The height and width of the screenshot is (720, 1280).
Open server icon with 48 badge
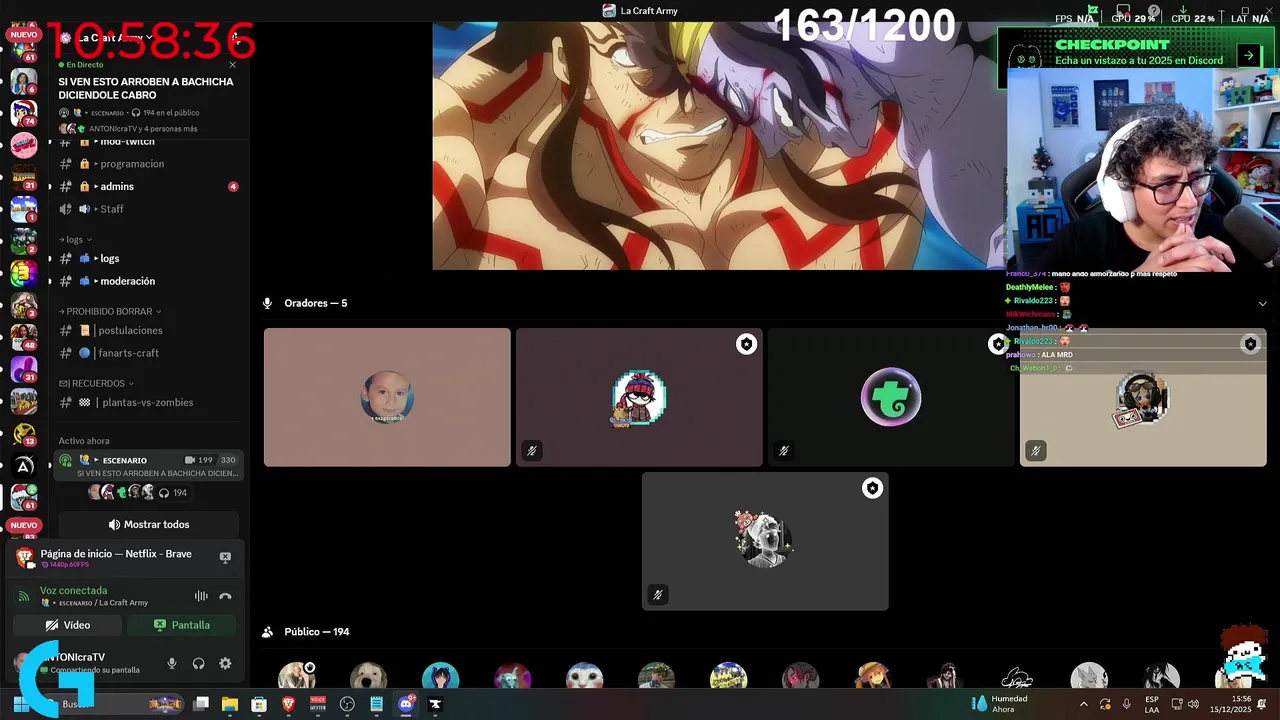[23, 337]
